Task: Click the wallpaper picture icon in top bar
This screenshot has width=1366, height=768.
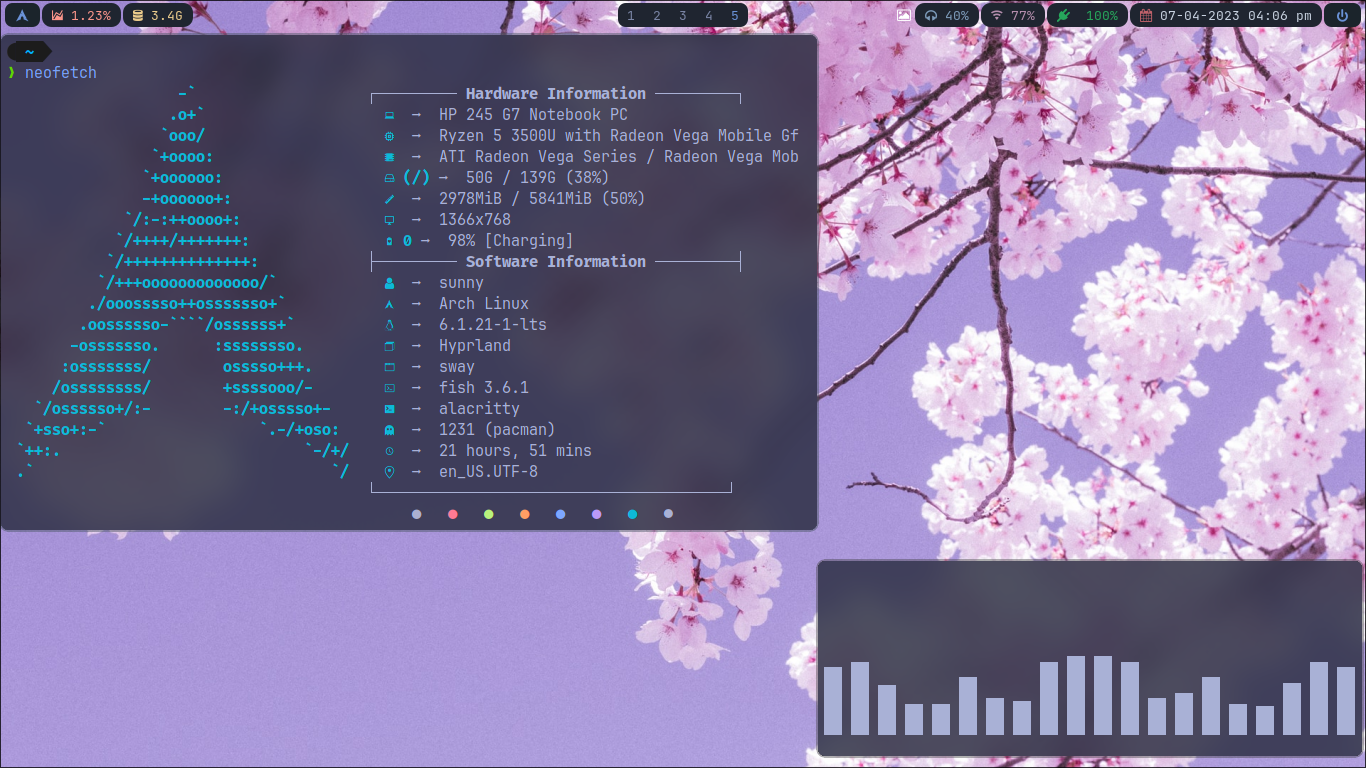Action: (x=904, y=15)
